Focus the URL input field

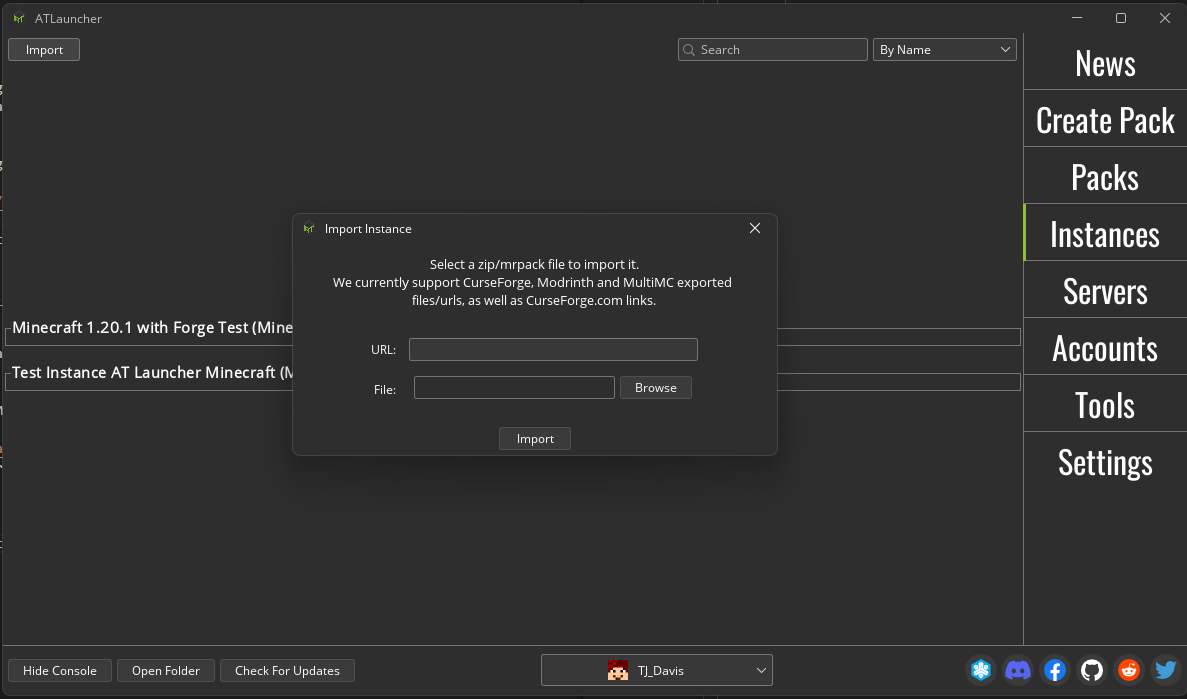553,349
